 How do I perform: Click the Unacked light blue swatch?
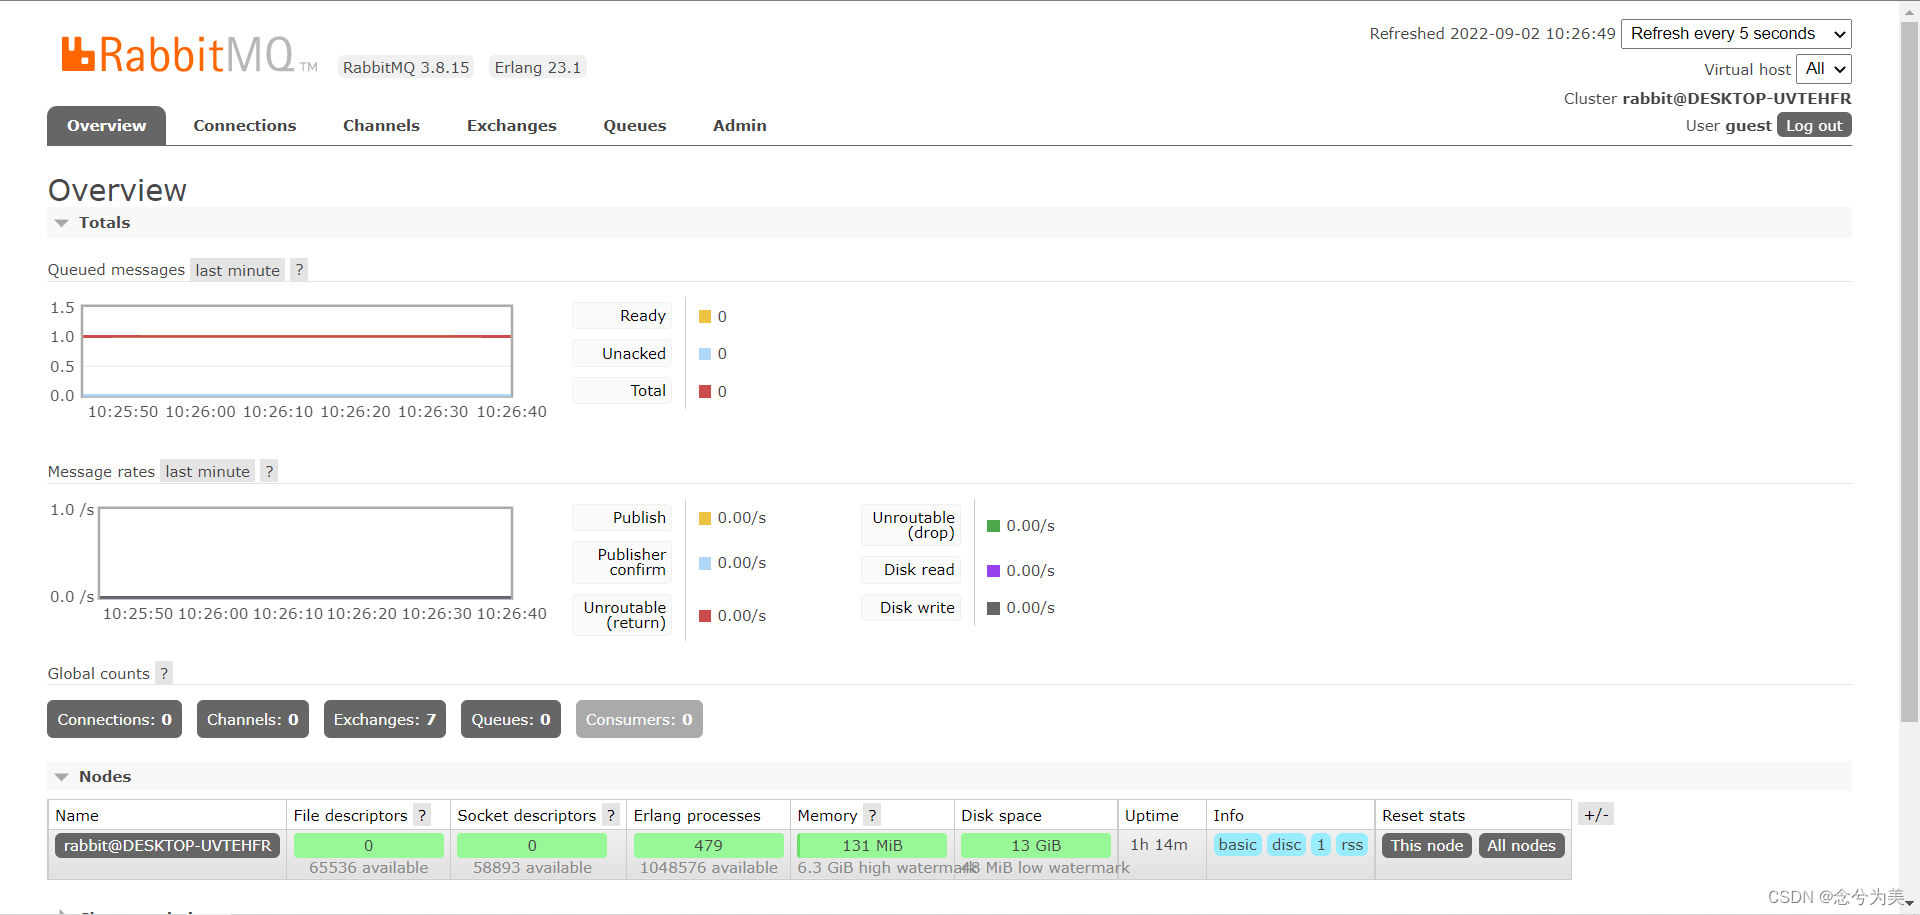click(x=705, y=354)
